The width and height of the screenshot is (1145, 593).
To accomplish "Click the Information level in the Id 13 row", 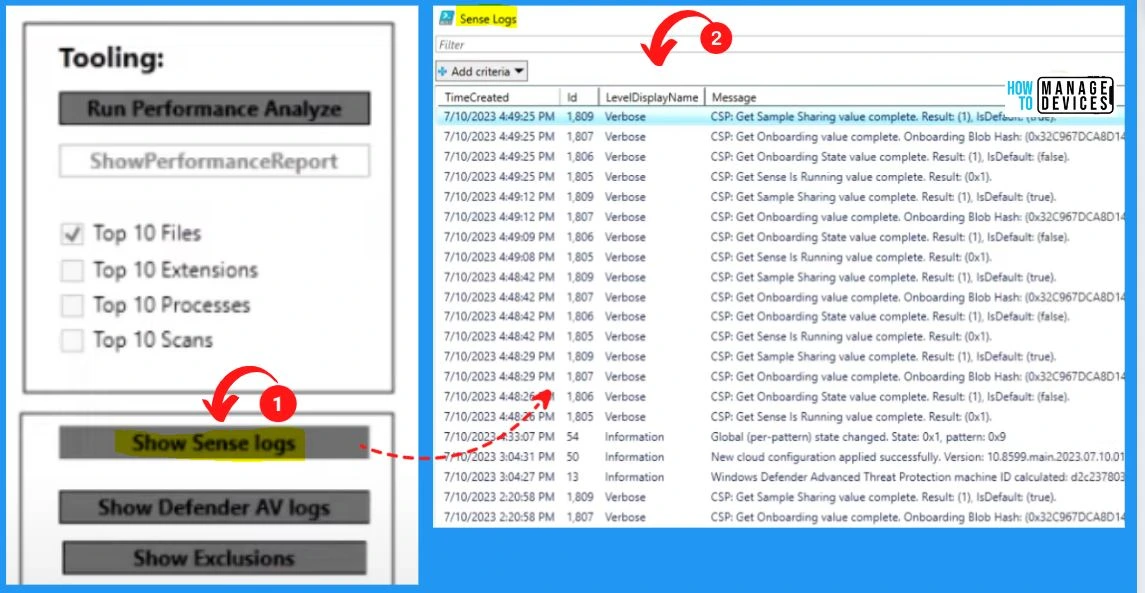I will (635, 477).
